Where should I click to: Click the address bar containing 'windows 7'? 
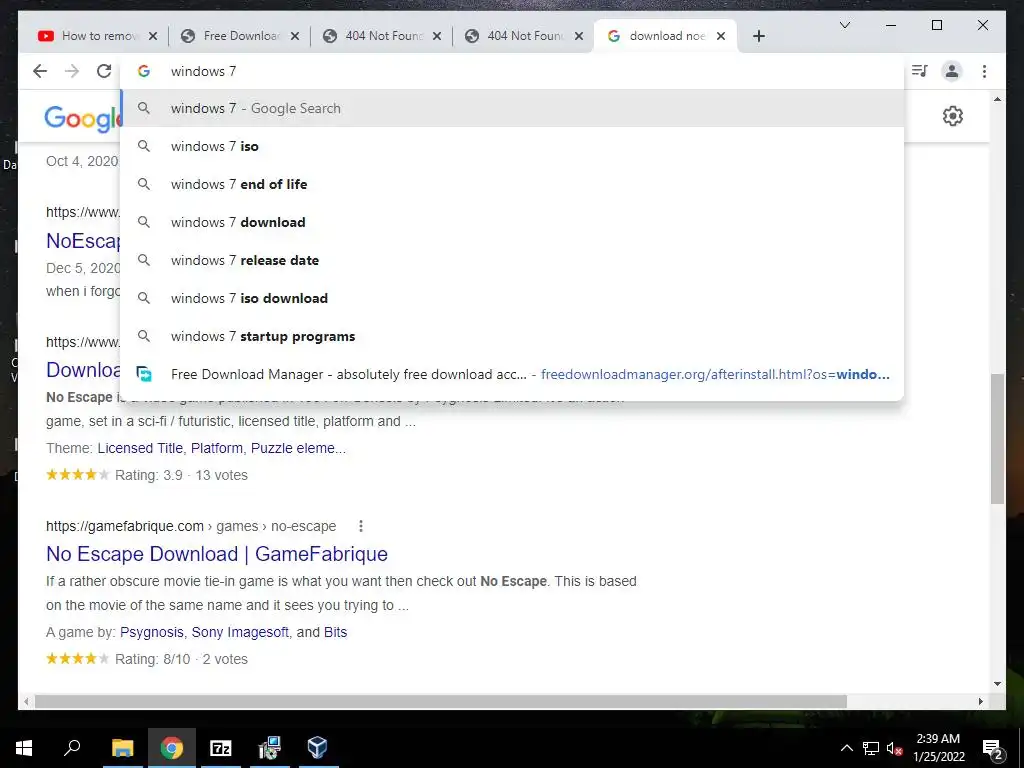point(512,71)
